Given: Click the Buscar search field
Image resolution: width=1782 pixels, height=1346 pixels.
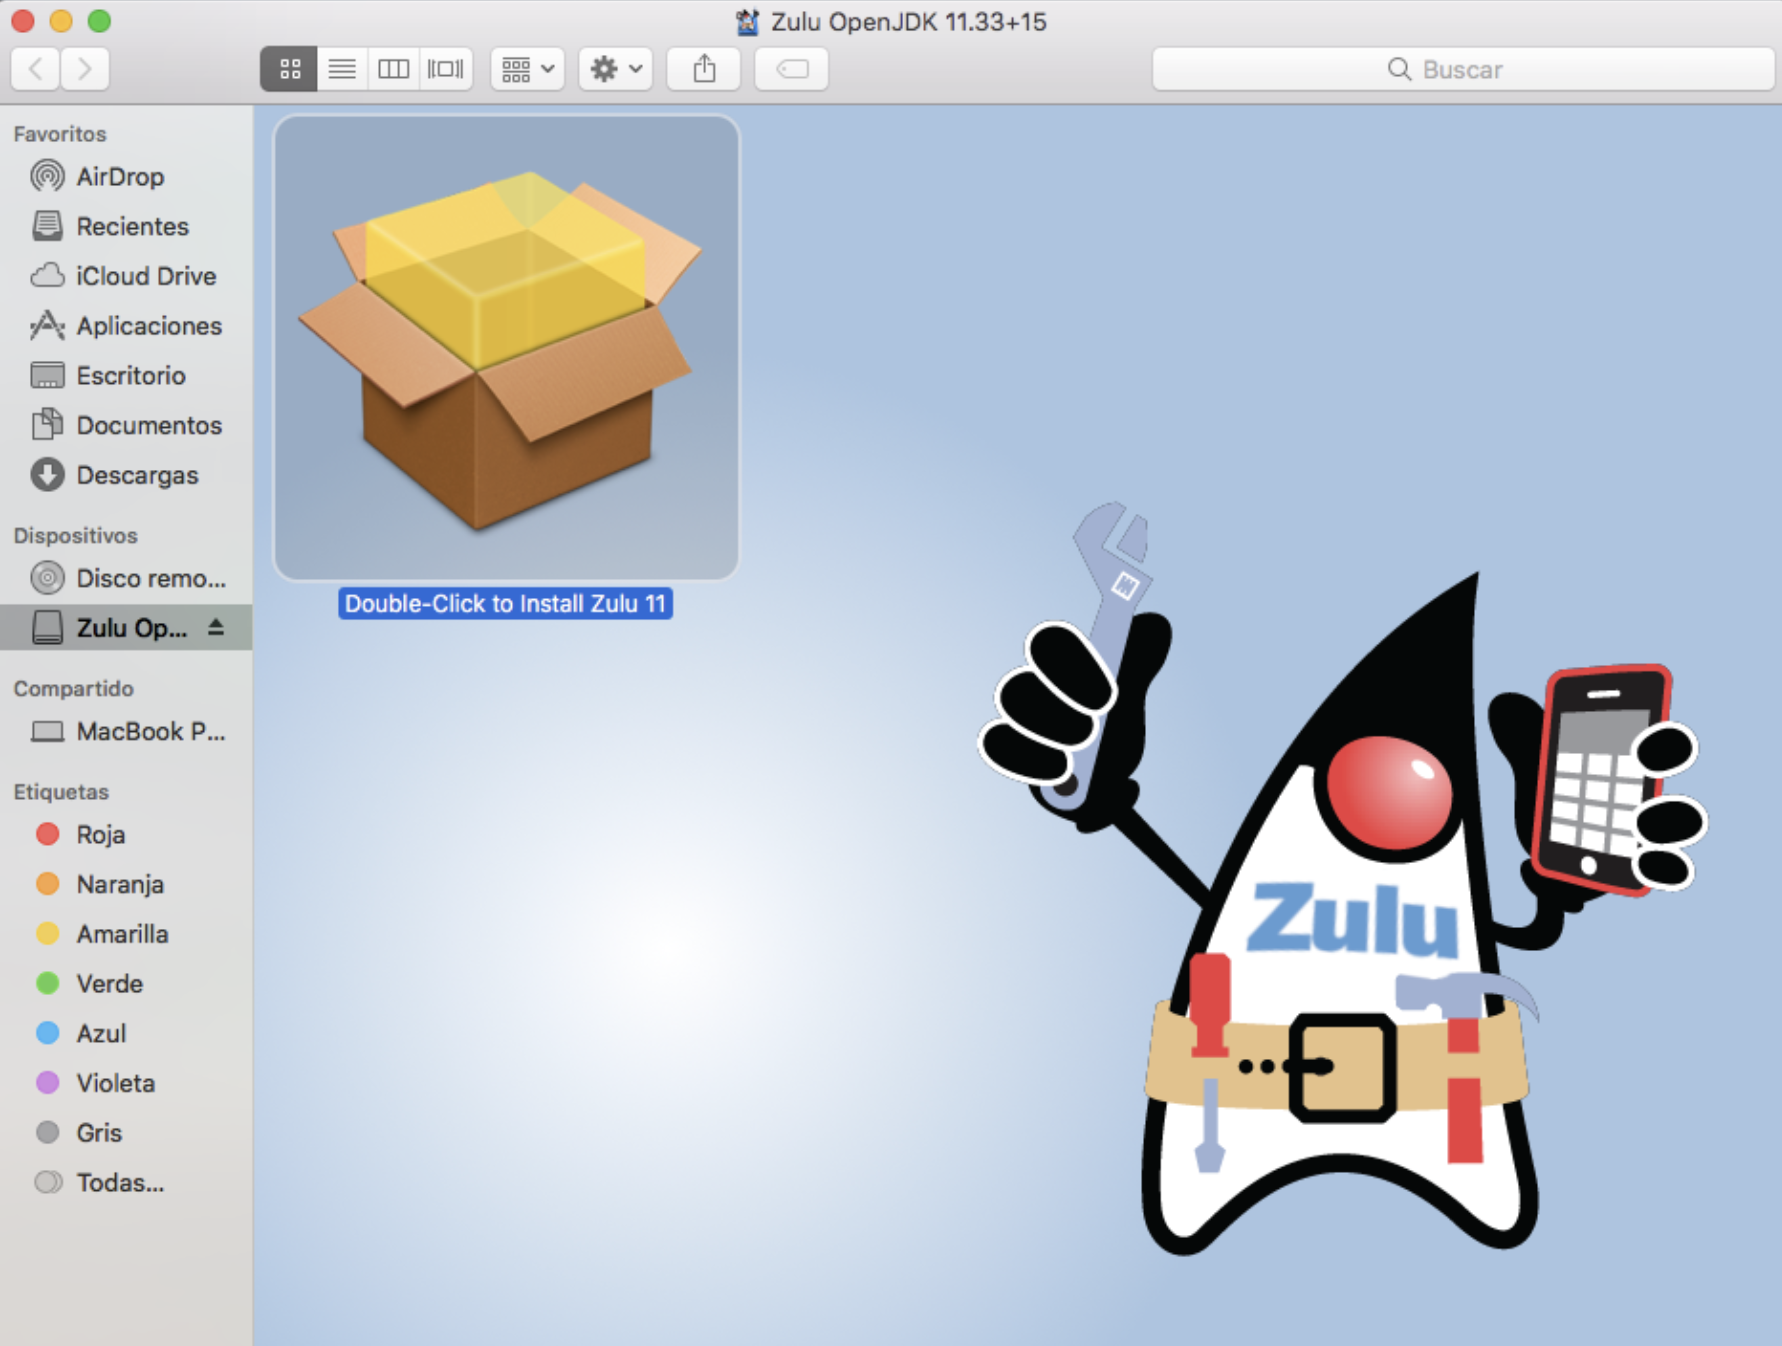Looking at the screenshot, I should click(1463, 69).
